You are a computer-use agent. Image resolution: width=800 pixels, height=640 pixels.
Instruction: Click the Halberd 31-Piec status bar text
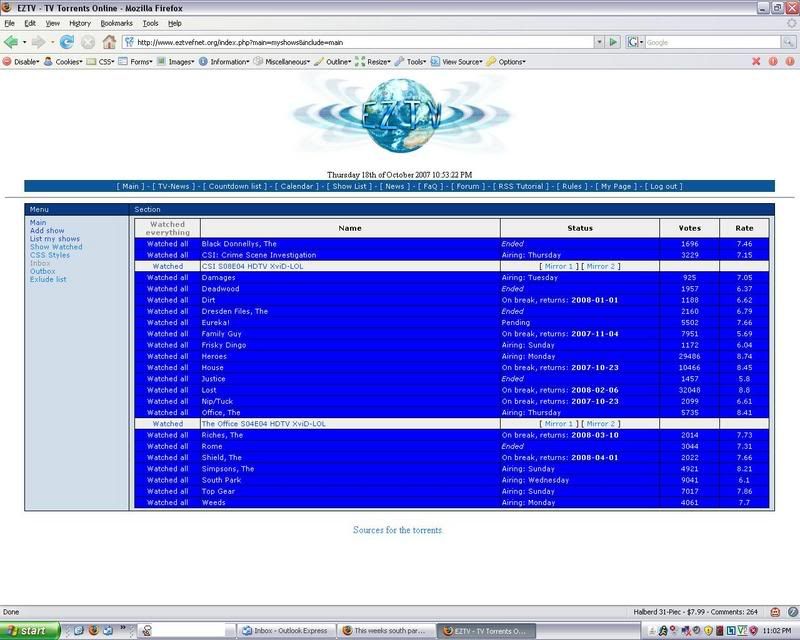click(x=695, y=612)
